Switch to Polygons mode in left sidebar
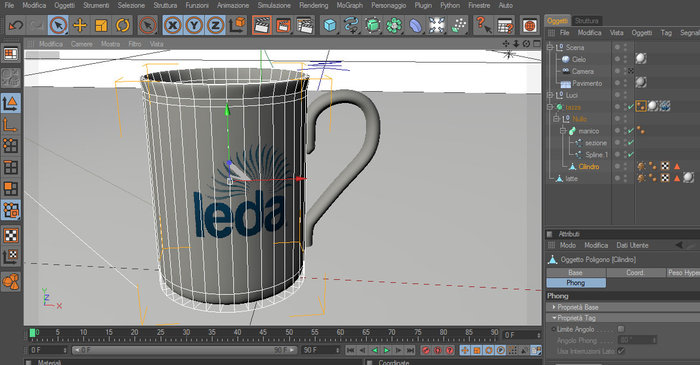The width and height of the screenshot is (700, 365). click(11, 188)
